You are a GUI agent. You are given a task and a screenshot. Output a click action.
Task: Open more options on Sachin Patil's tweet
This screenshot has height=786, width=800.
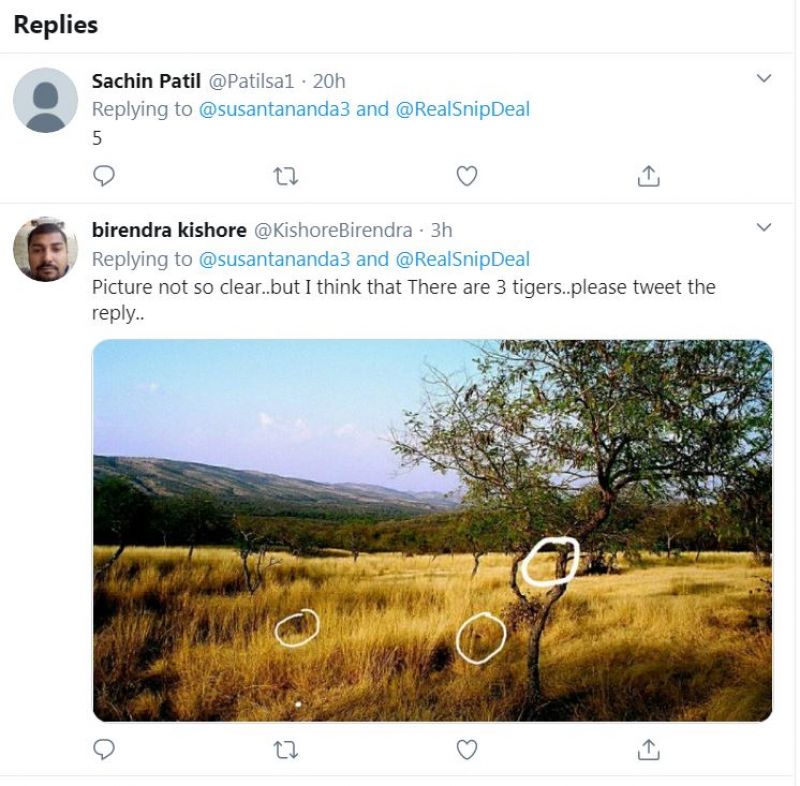point(764,78)
